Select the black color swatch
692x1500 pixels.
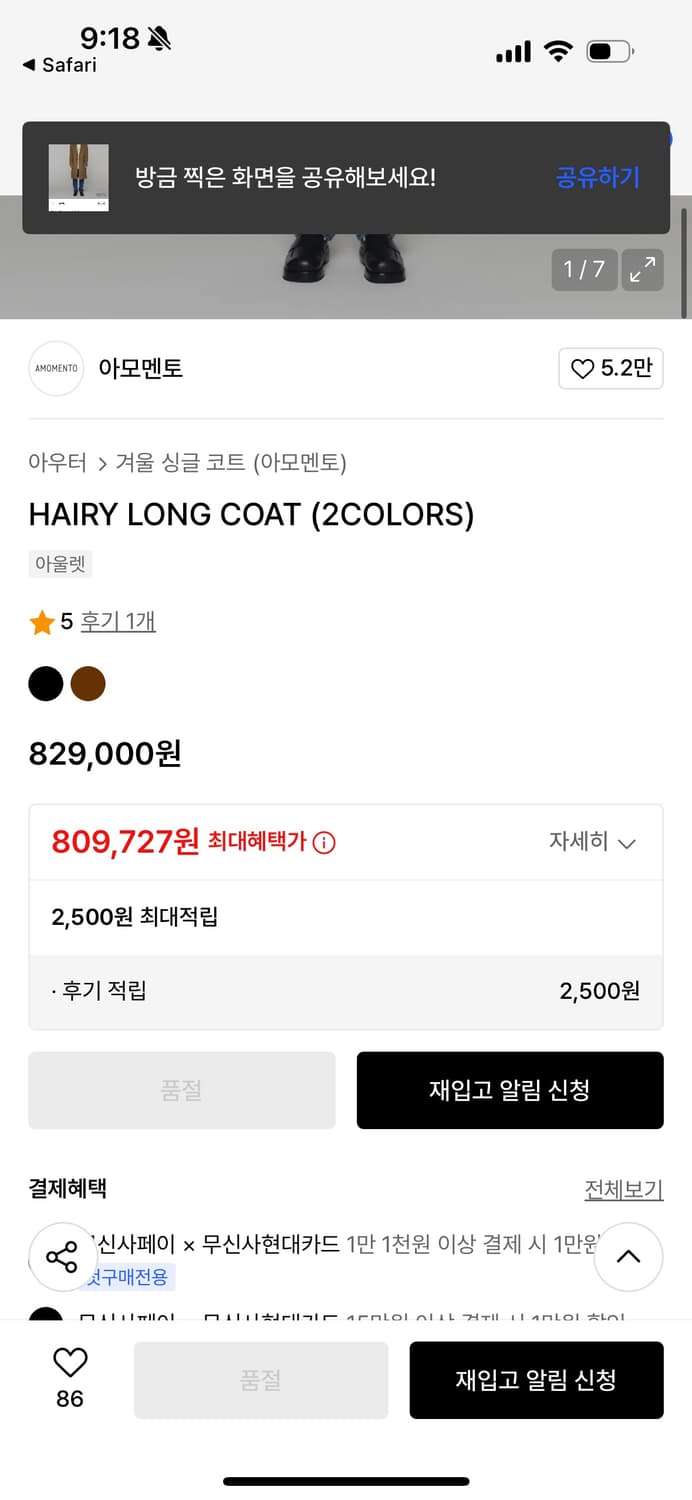[x=46, y=683]
